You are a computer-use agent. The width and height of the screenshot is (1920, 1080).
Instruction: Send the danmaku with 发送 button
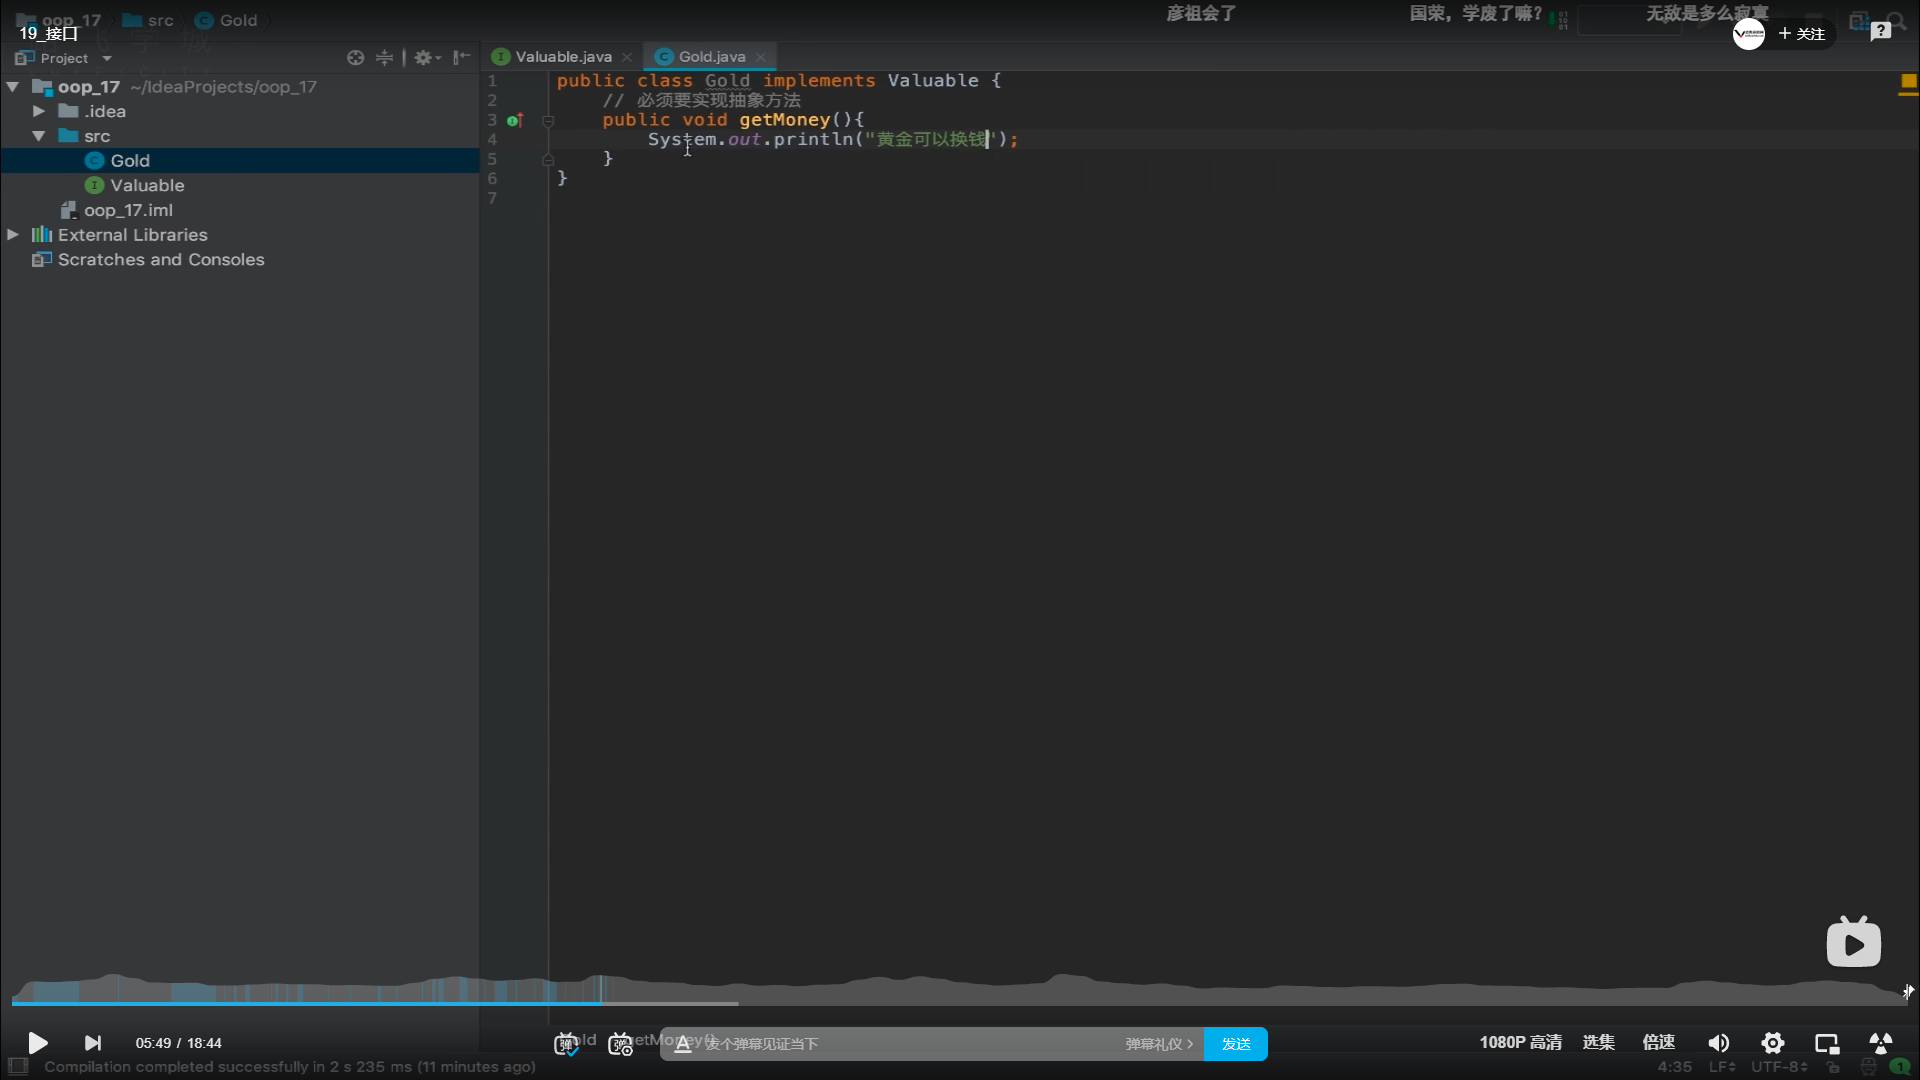1236,1044
